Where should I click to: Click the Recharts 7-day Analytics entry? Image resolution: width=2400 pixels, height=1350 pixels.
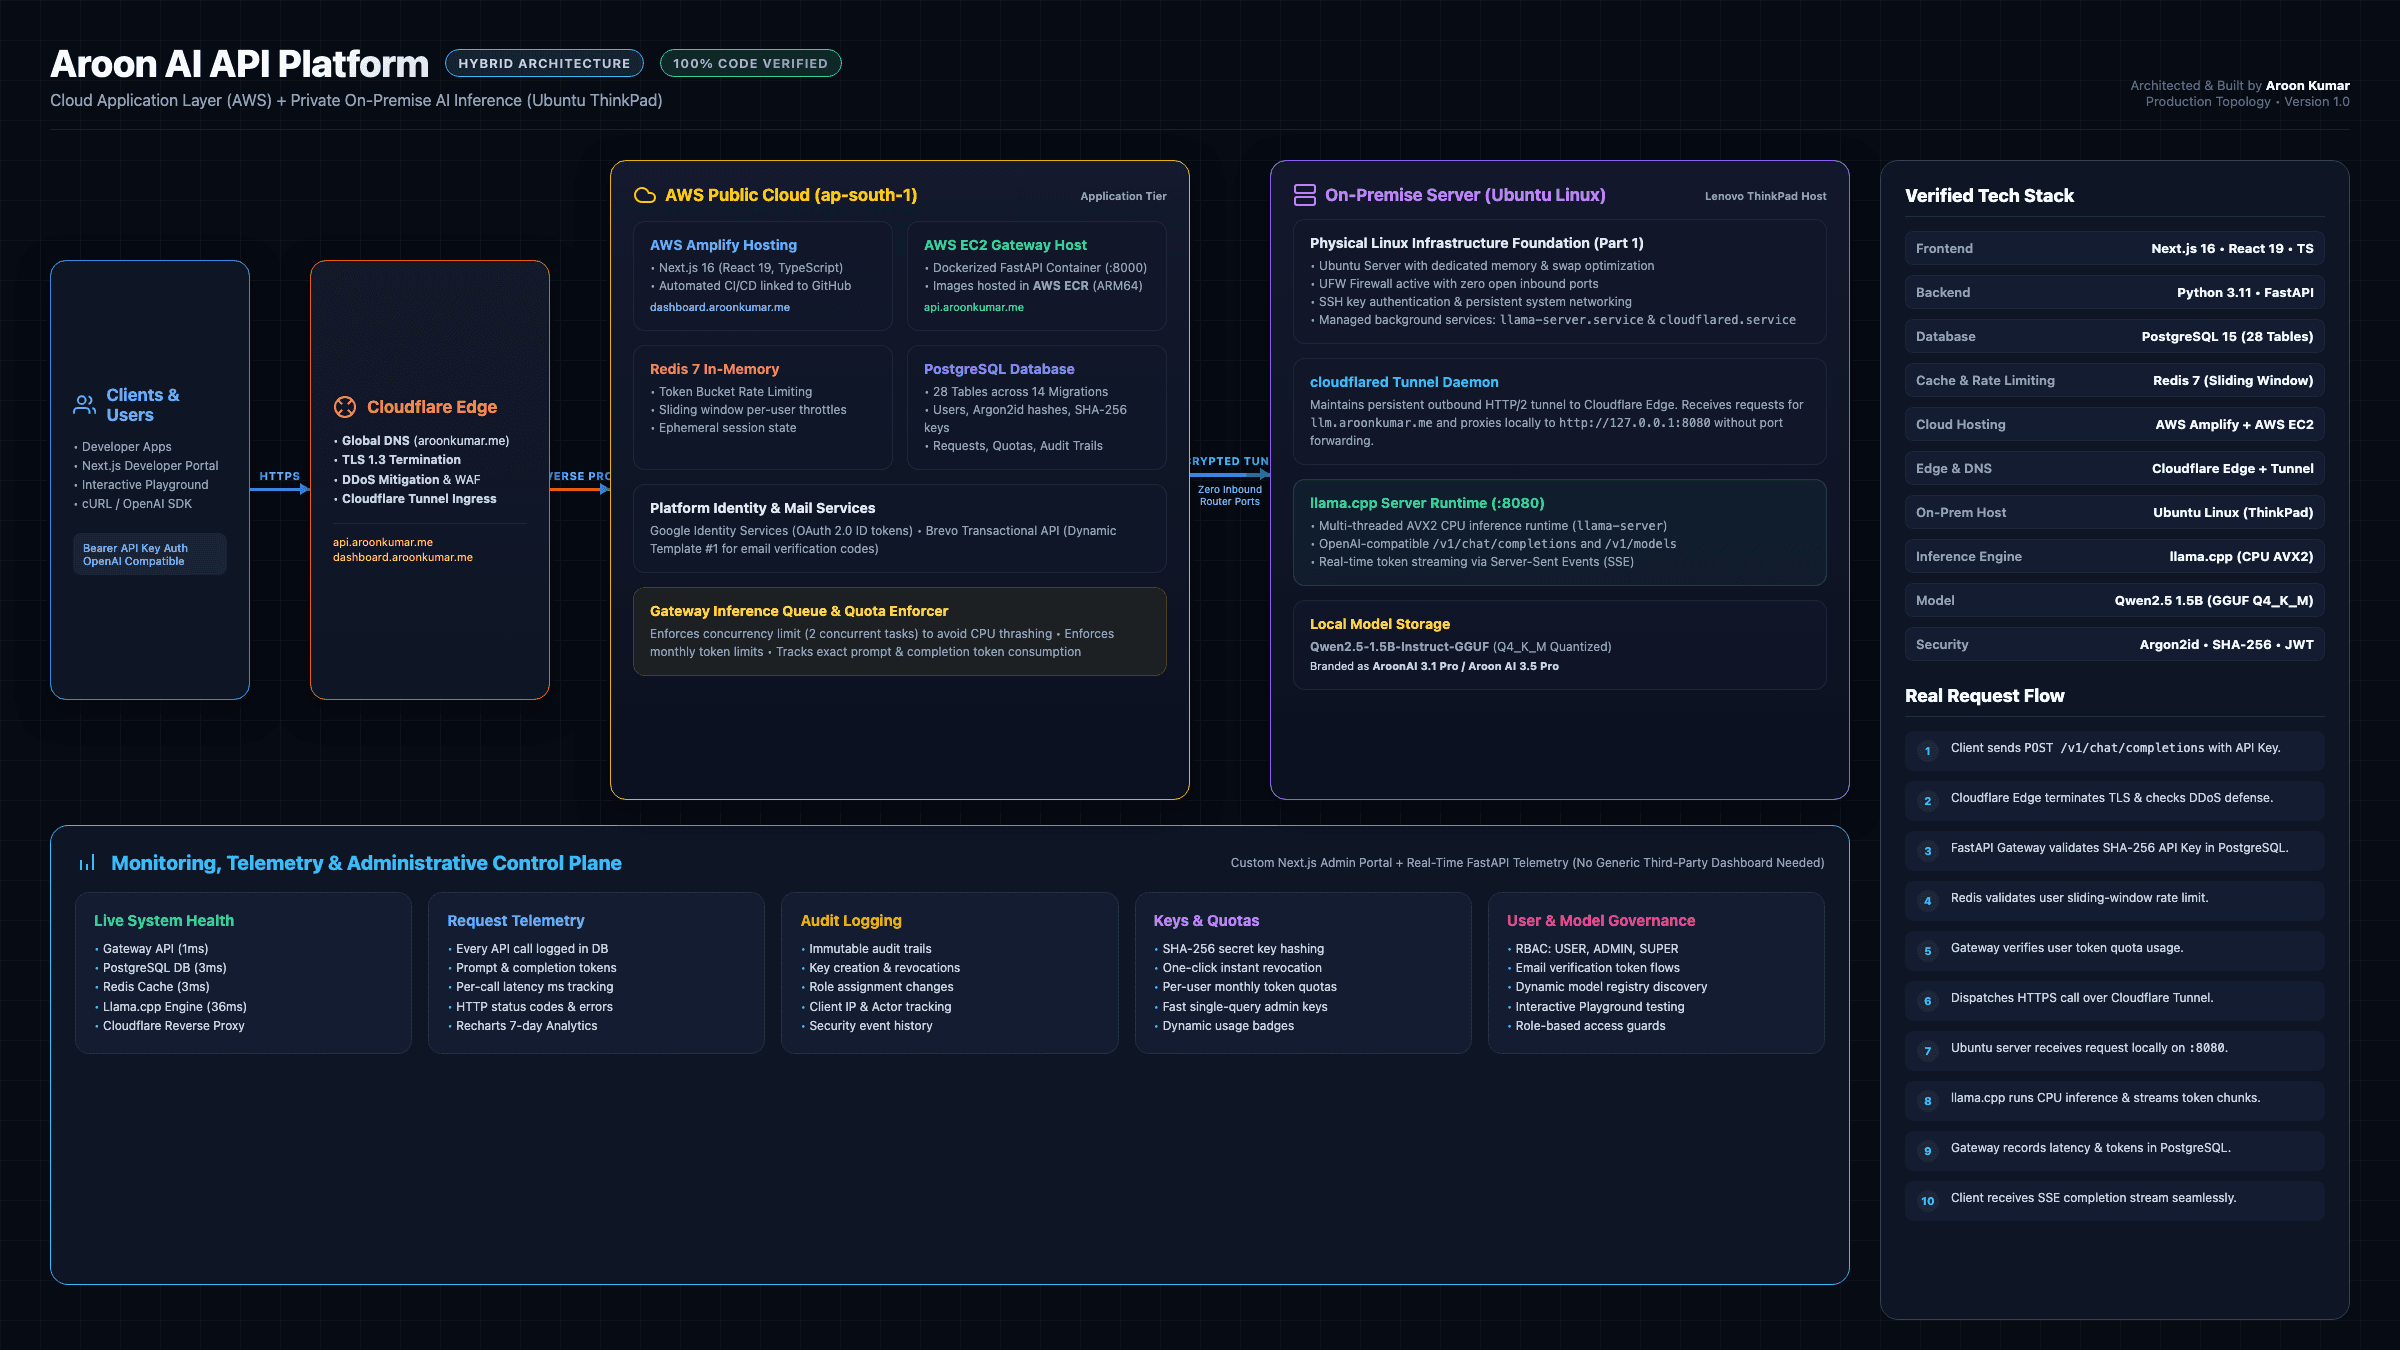tap(526, 1025)
